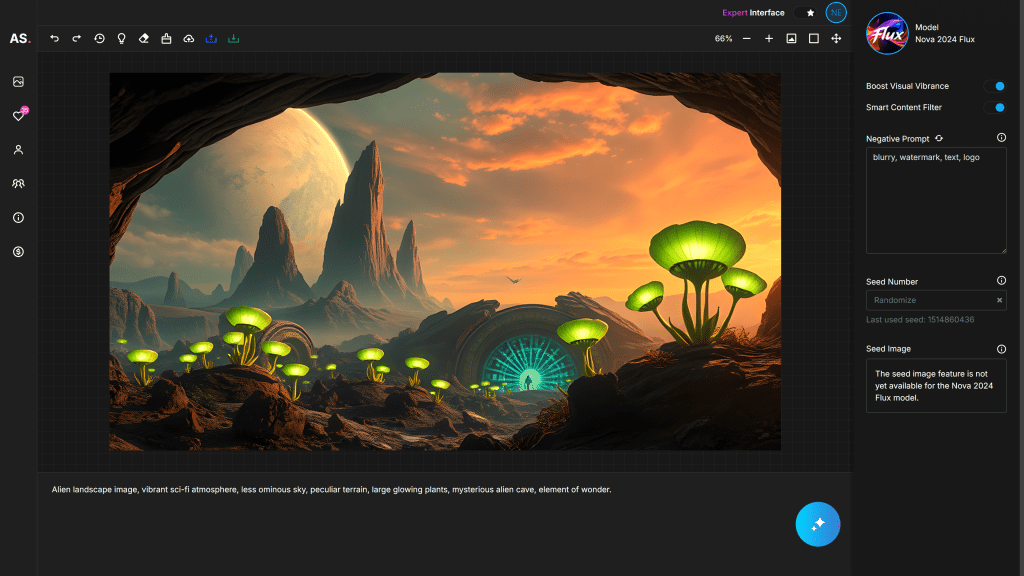The width and height of the screenshot is (1024, 576).
Task: Click the Undo arrow
Action: click(x=55, y=39)
